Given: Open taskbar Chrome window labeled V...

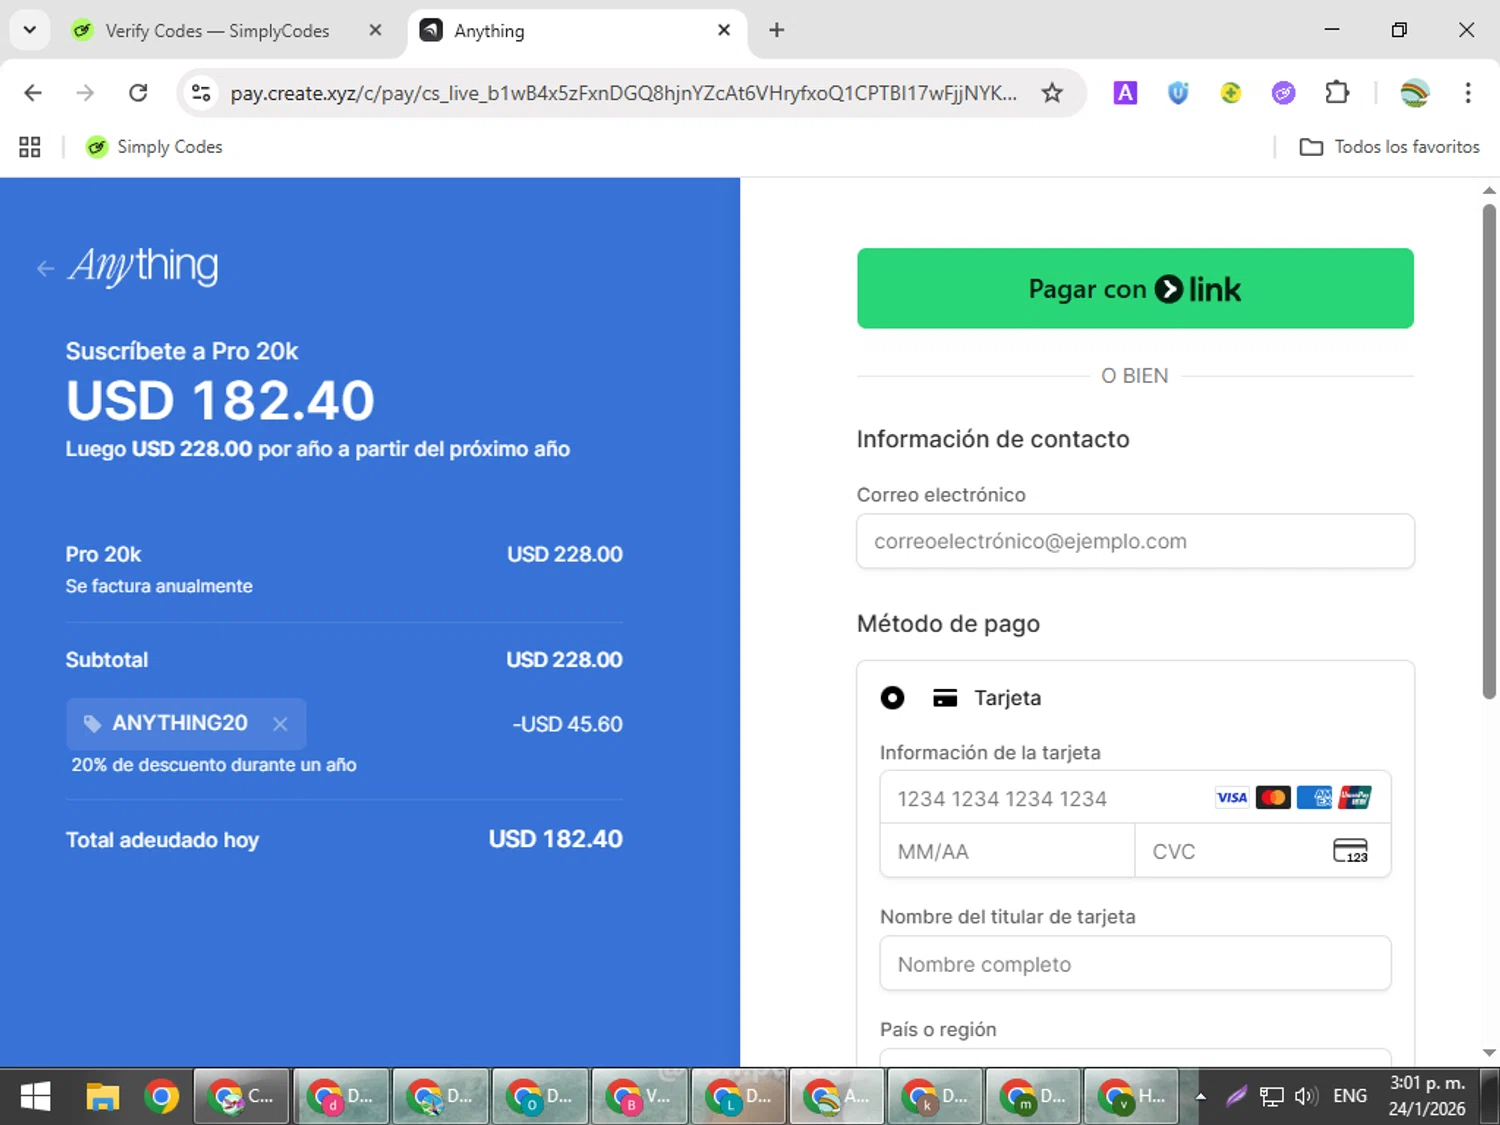Looking at the screenshot, I should coord(639,1097).
